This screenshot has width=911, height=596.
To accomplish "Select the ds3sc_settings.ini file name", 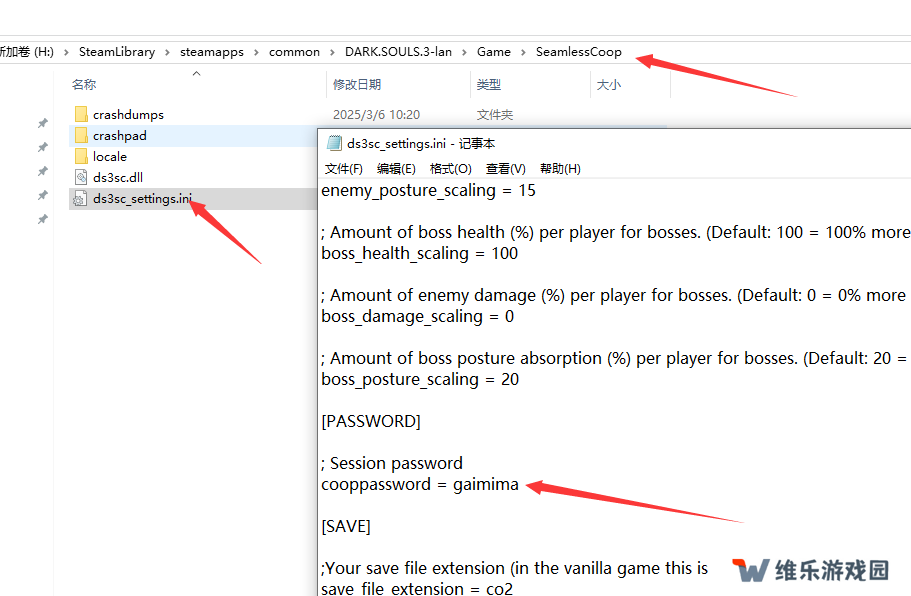I will 142,199.
